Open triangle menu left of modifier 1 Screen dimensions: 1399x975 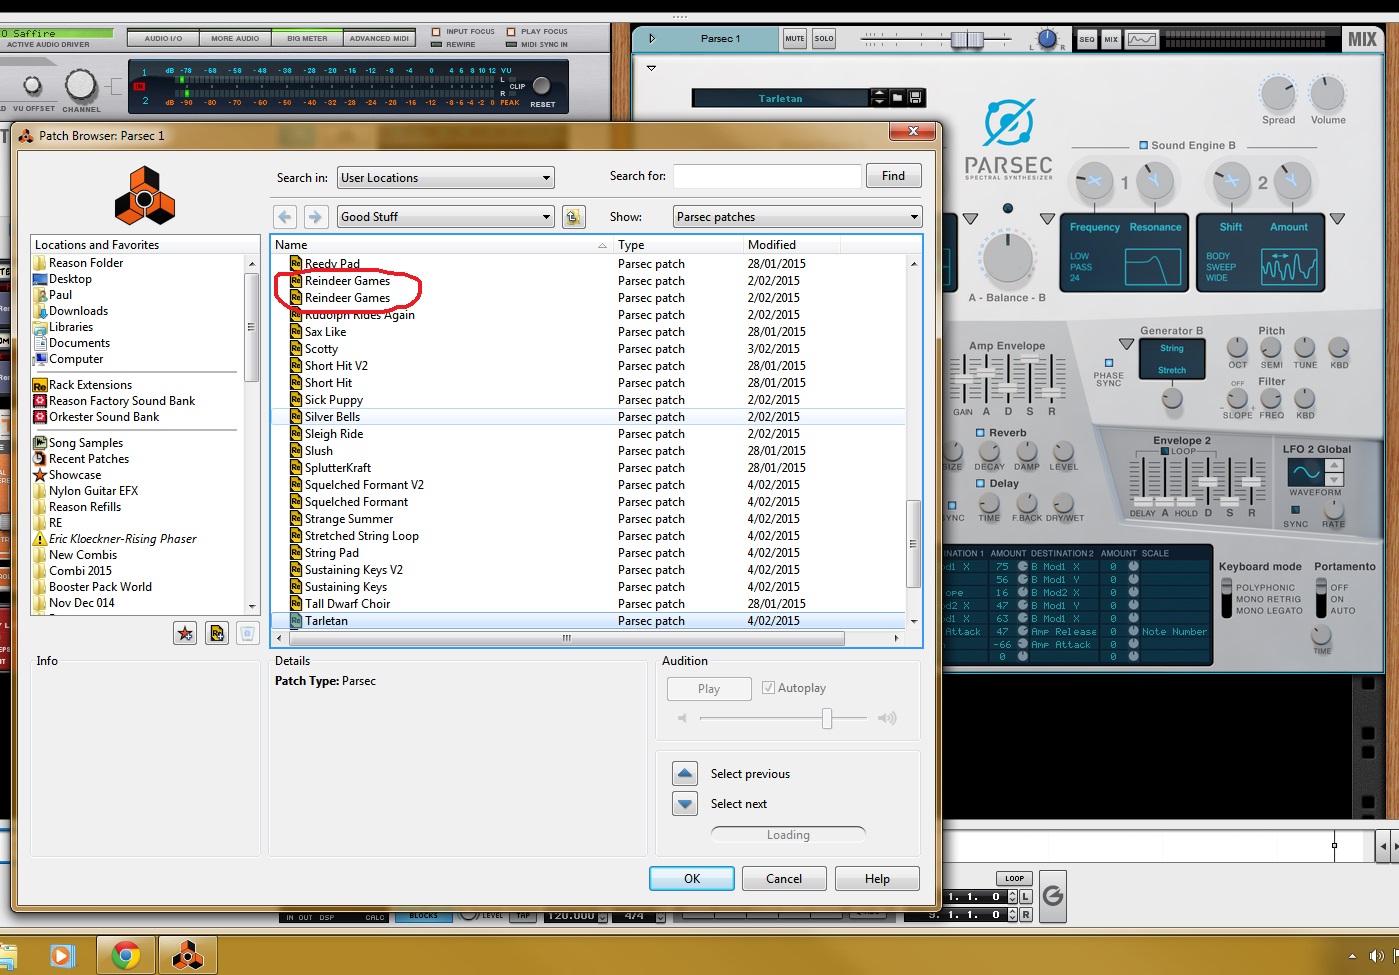pos(1047,219)
